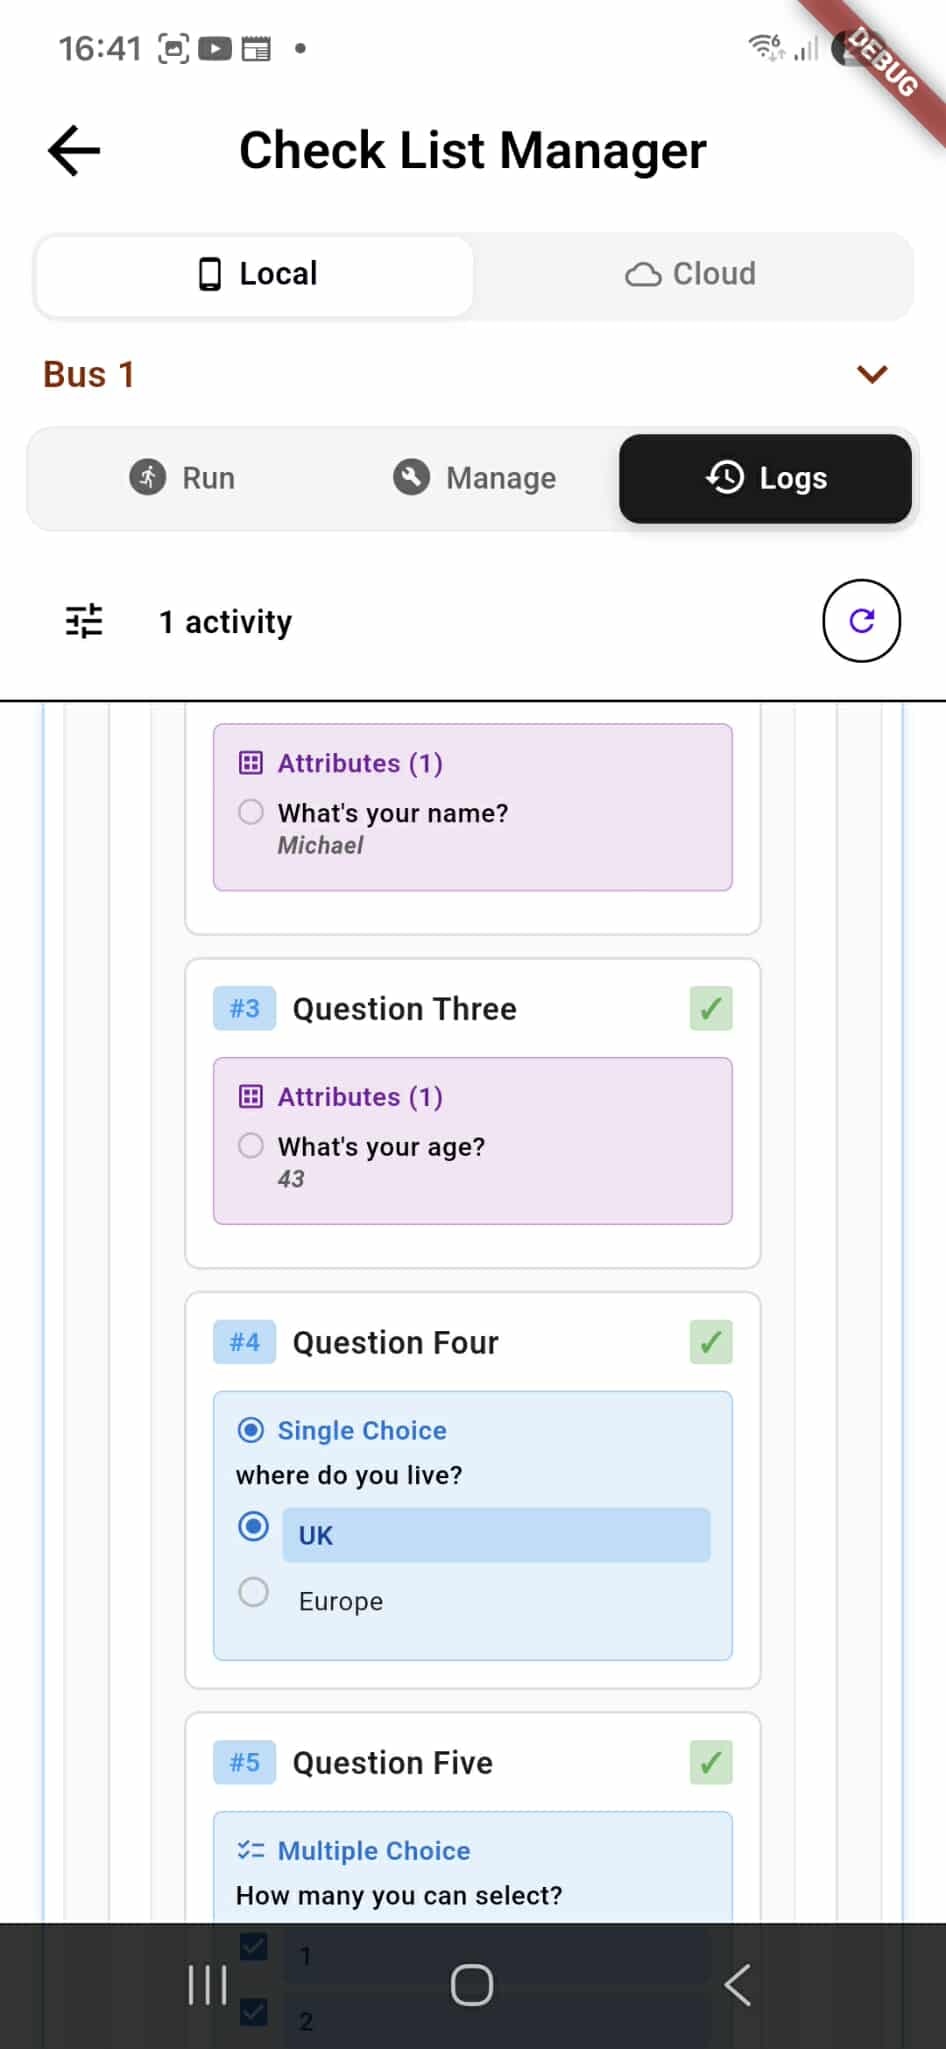Tap the wrench icon beside Manage
Screen dimensions: 946x2049
[x=410, y=478]
